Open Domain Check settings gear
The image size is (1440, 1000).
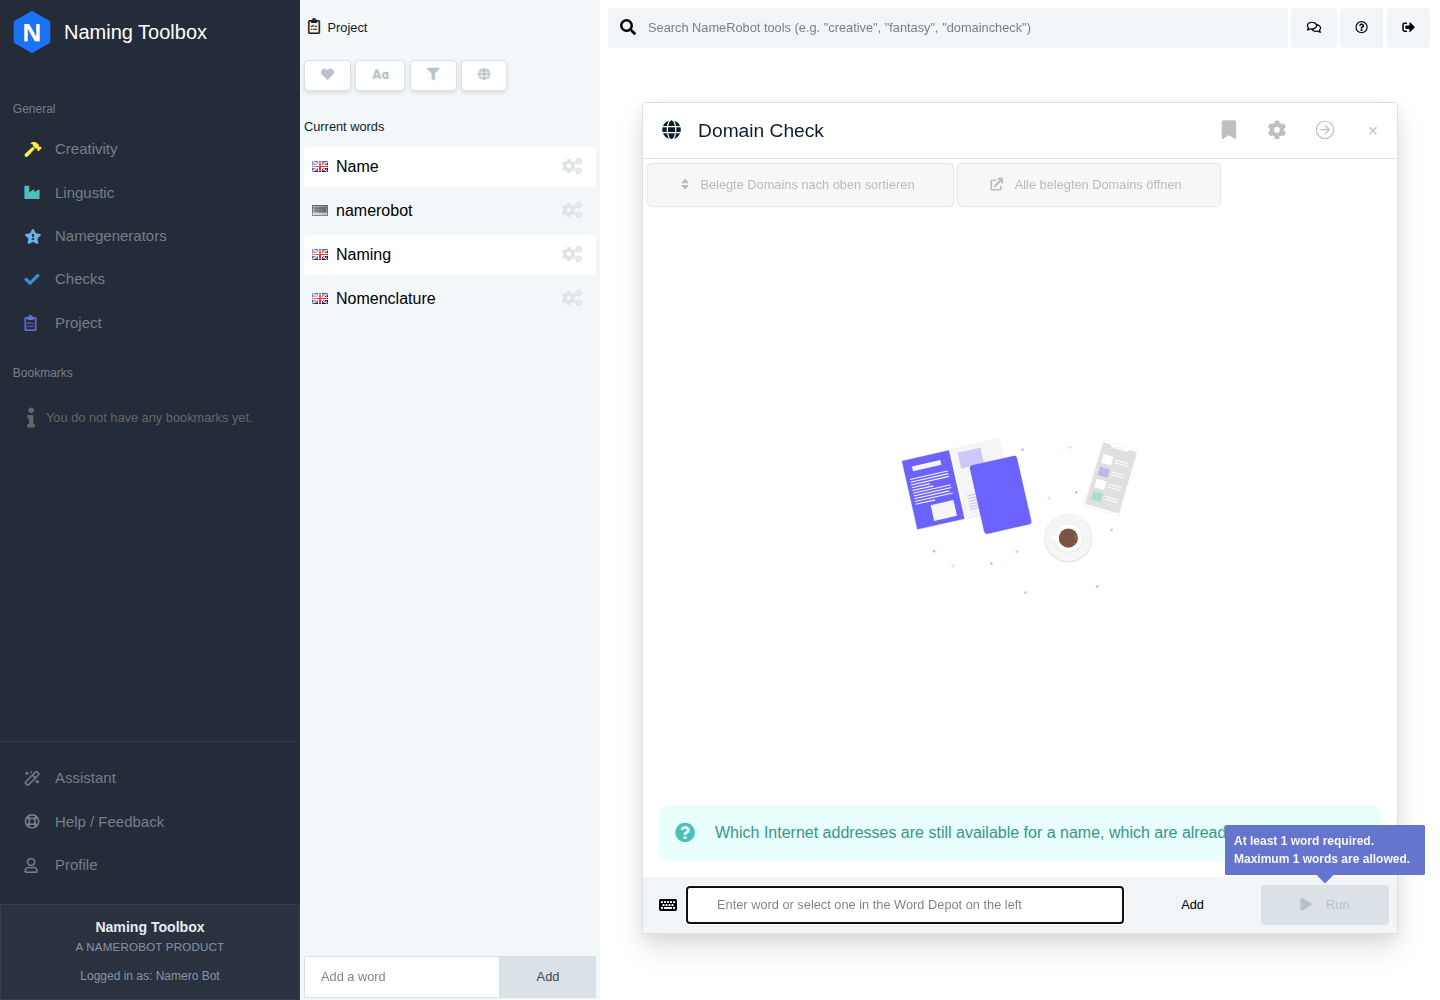click(x=1277, y=130)
